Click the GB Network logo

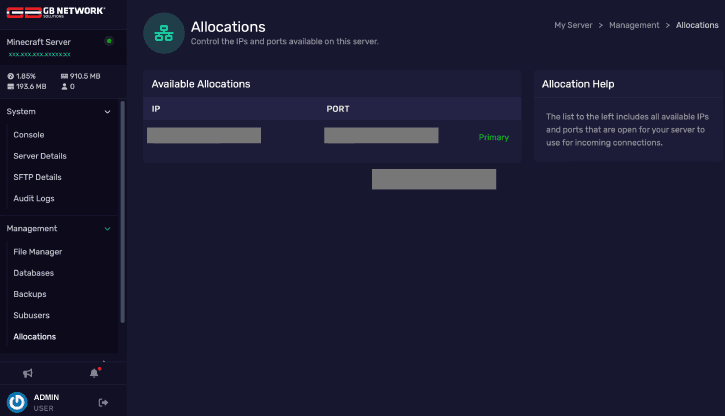(x=55, y=11)
